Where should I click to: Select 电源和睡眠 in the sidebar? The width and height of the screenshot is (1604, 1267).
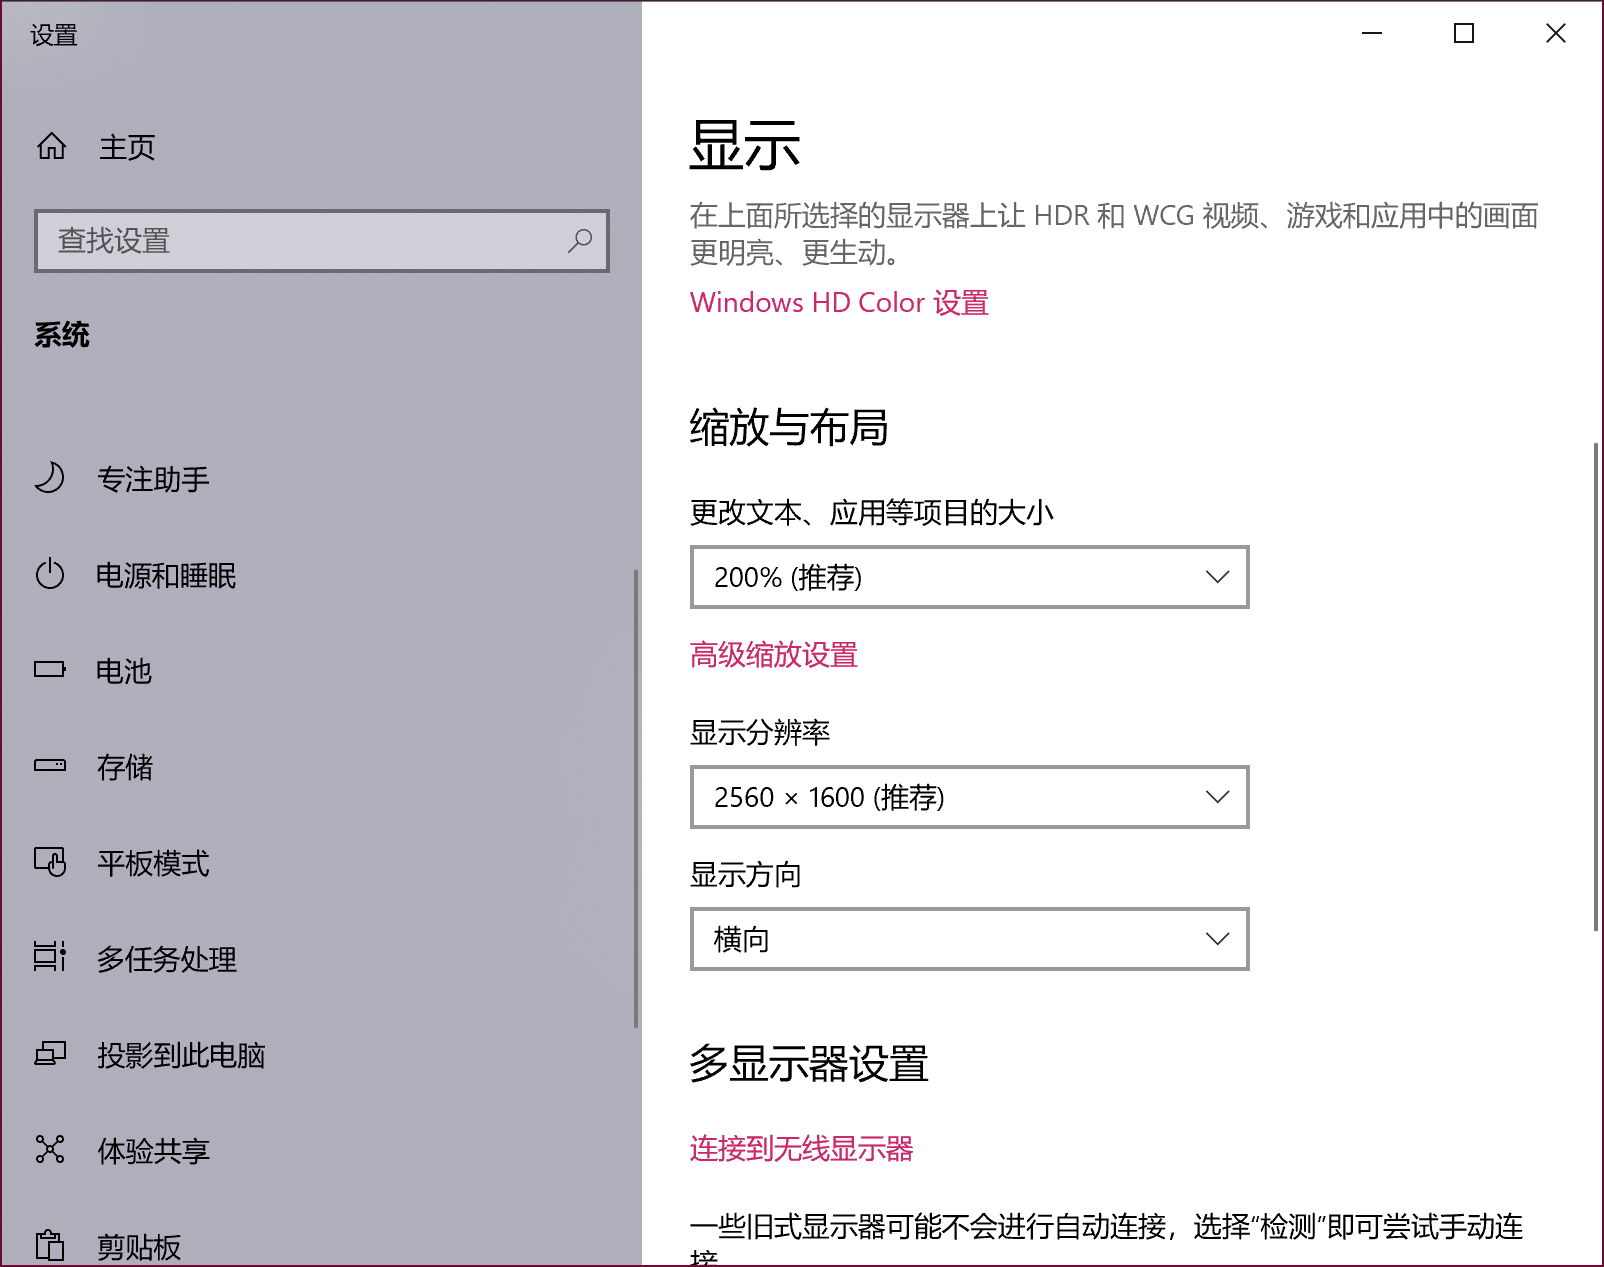[x=165, y=575]
